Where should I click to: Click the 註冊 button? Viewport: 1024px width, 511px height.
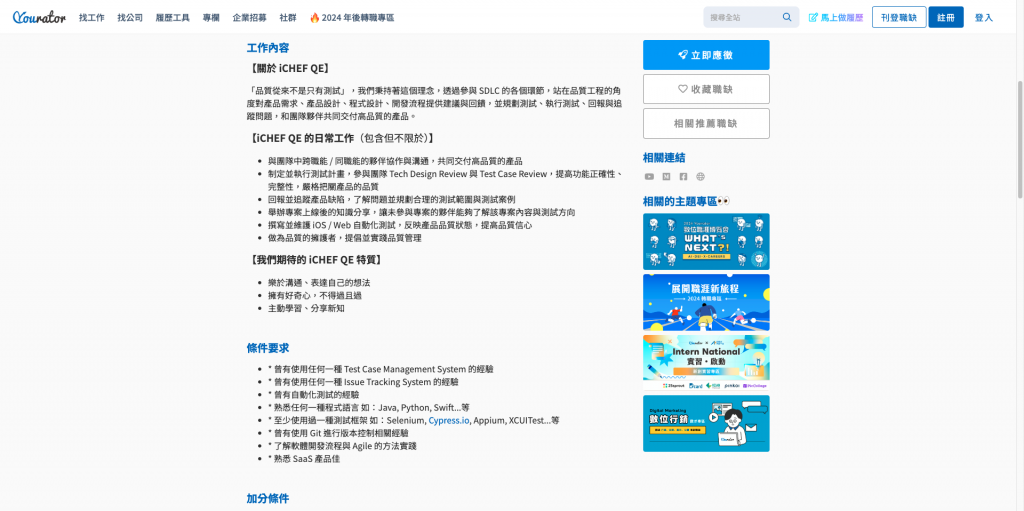(x=946, y=18)
